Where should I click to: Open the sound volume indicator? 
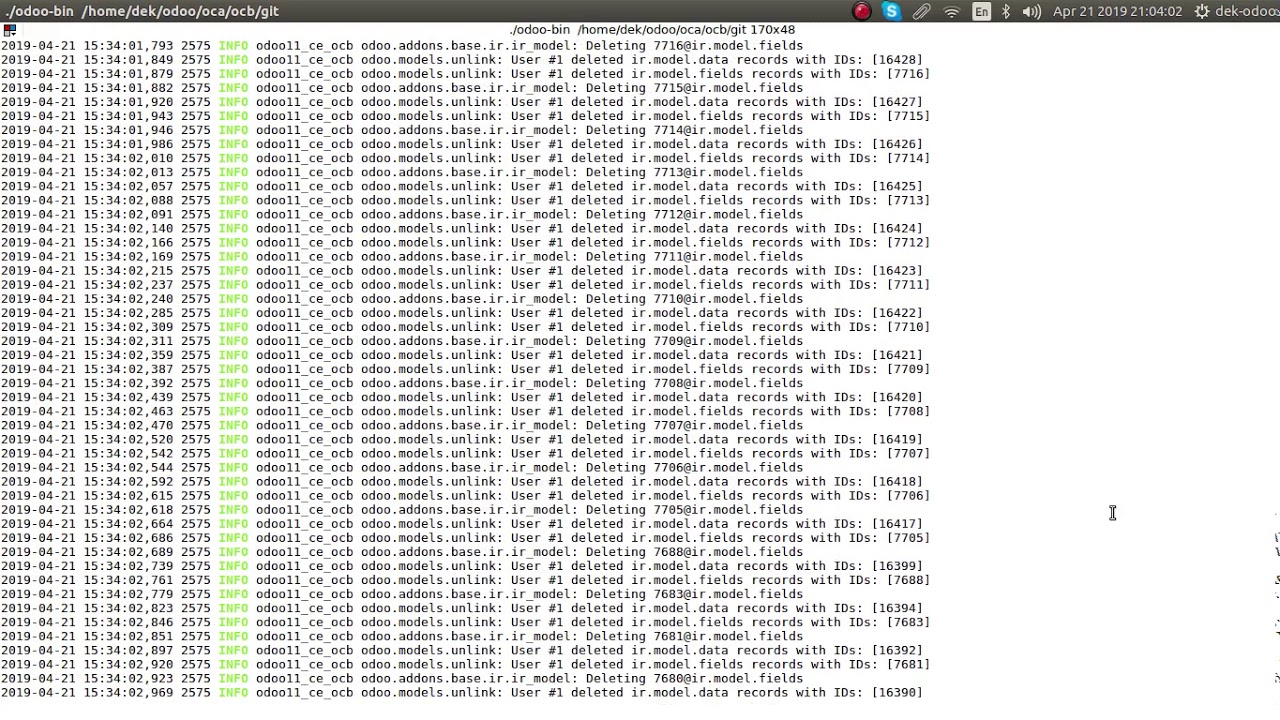point(1032,12)
